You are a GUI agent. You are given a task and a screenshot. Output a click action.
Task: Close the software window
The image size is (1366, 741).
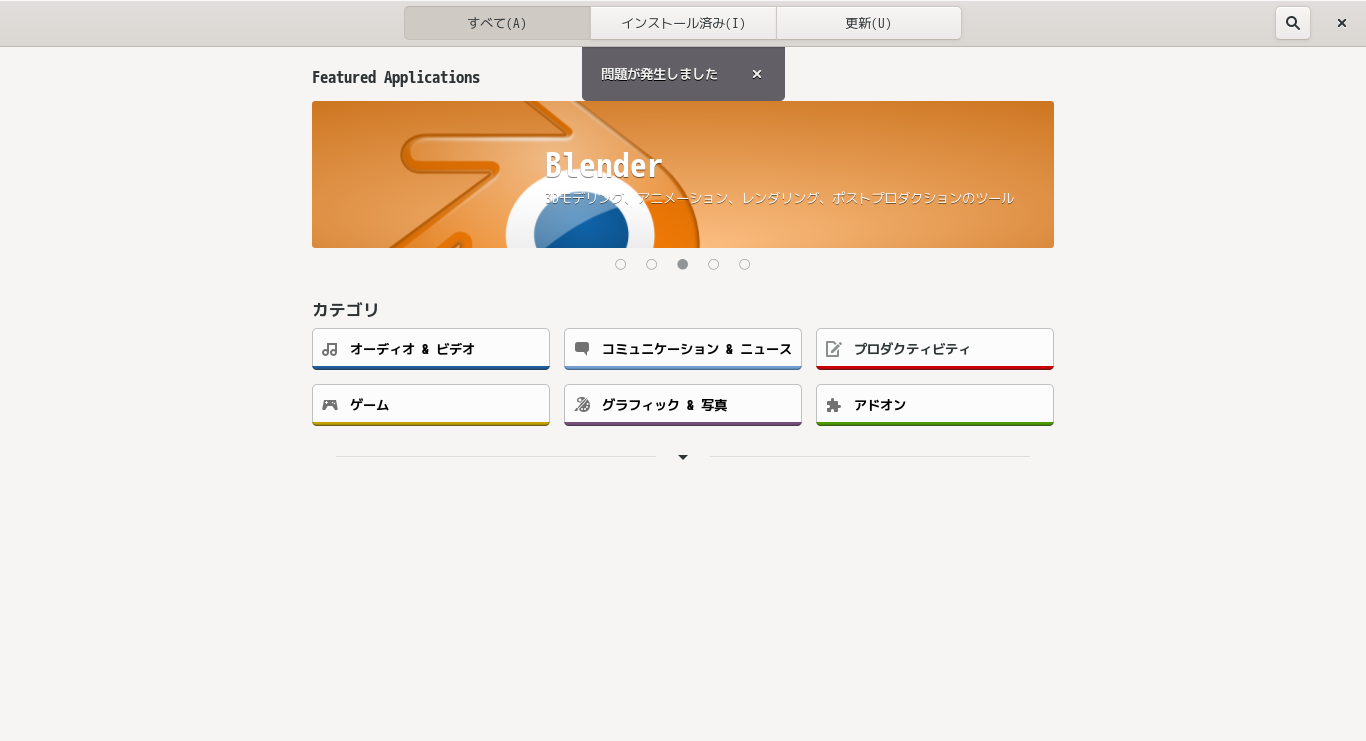1342,23
